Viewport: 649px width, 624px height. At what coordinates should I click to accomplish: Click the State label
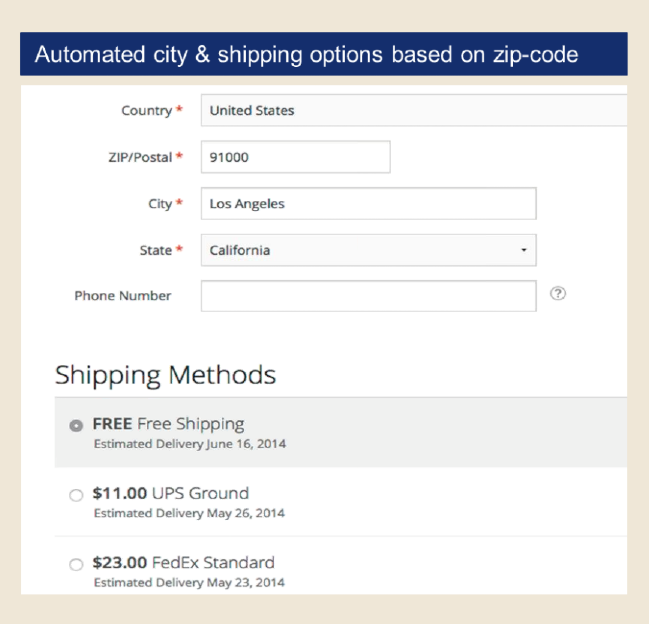(x=156, y=250)
